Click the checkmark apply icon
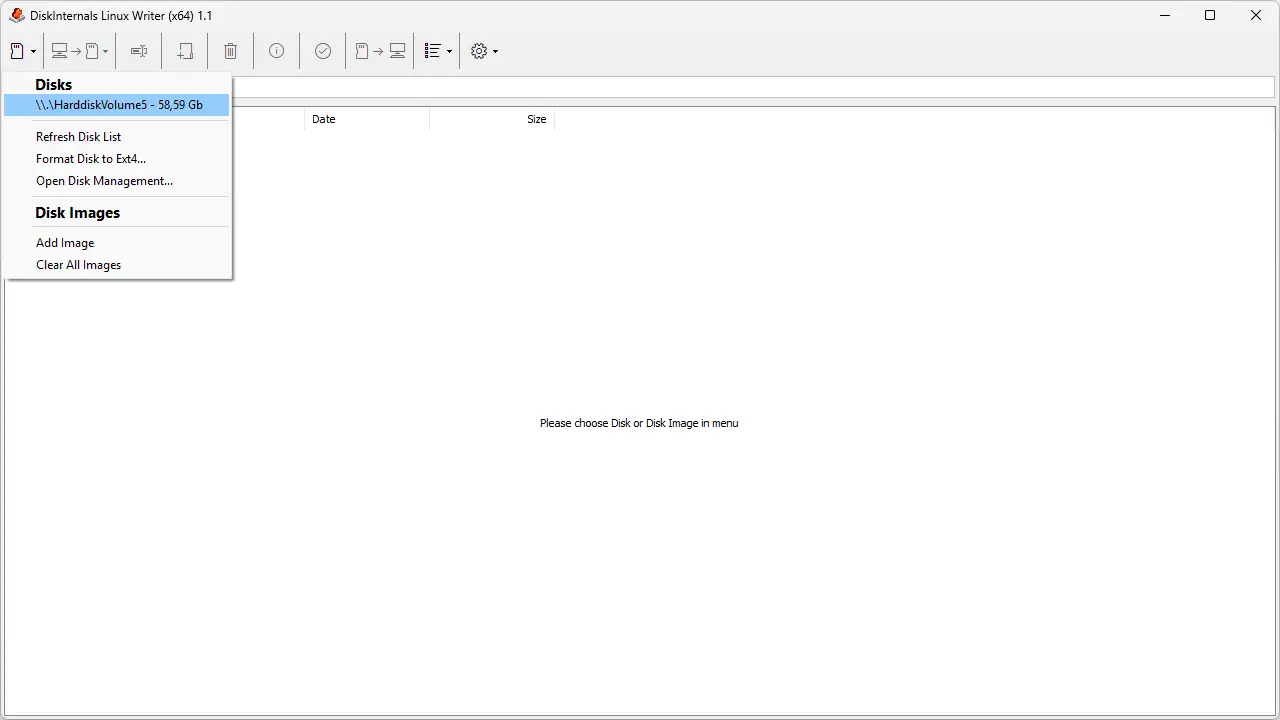Screen dimensions: 1280x720 click(323, 51)
